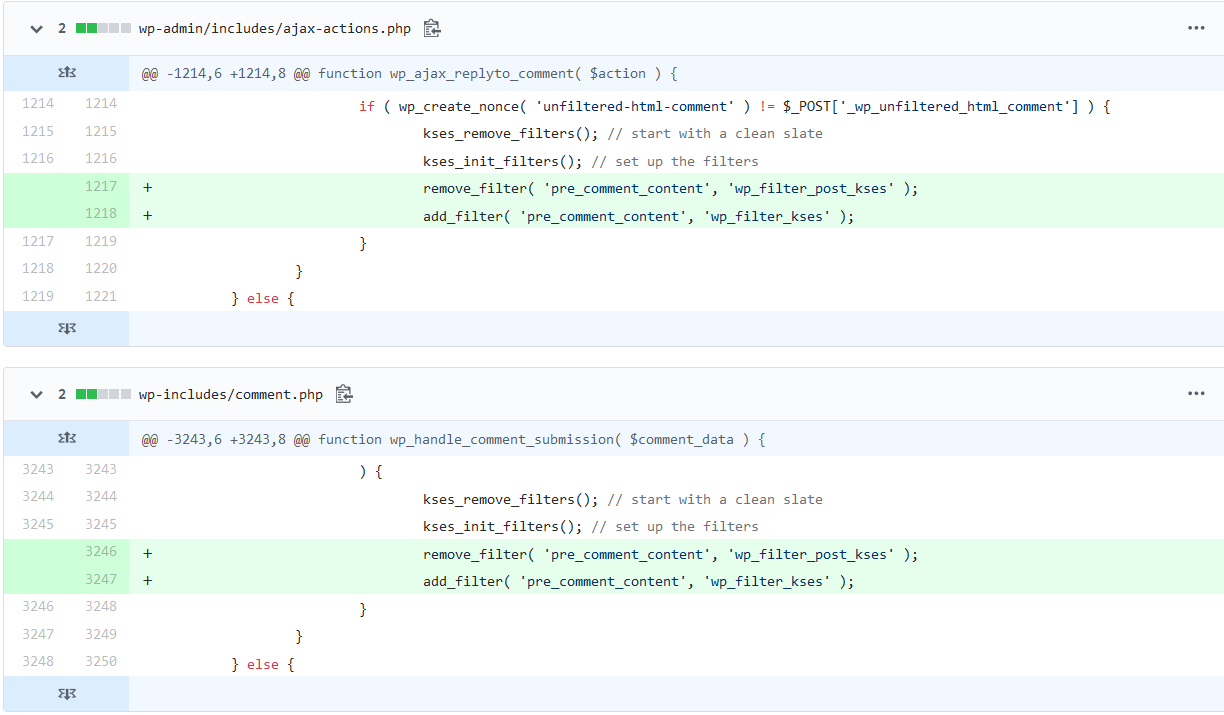Click the '} else {' code on line 3250
The height and width of the screenshot is (715, 1224).
click(263, 665)
